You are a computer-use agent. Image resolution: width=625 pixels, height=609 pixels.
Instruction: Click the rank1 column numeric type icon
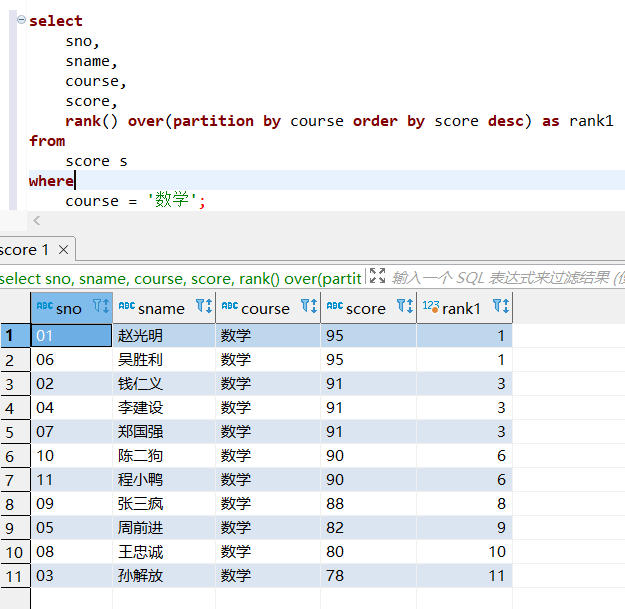(x=431, y=306)
